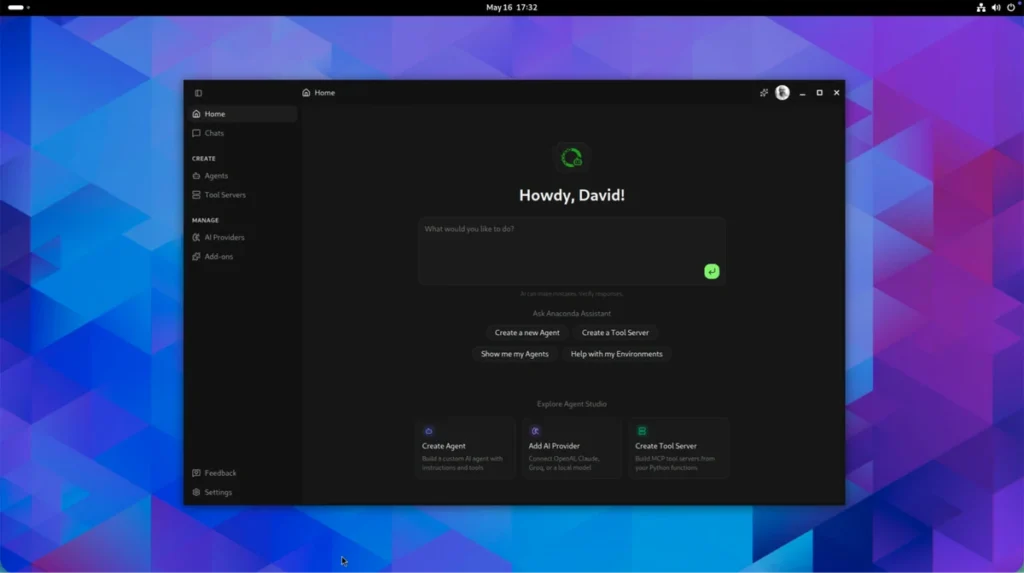This screenshot has width=1024, height=573.
Task: Open Feedback from the sidebar
Action: (x=242, y=473)
